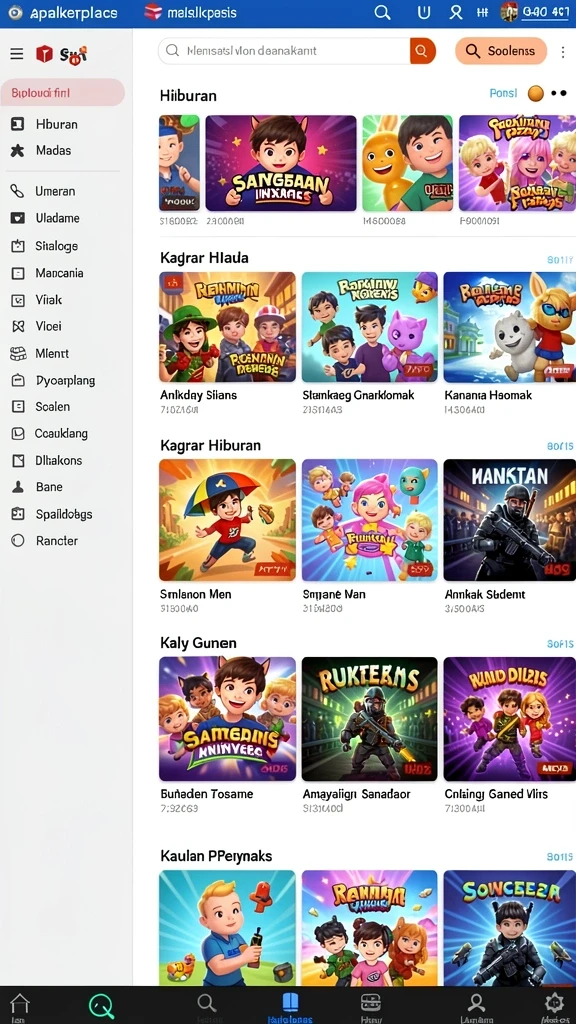Viewport: 576px width, 1024px height.
Task: Click the U icon in the top blue bar
Action: click(x=424, y=12)
